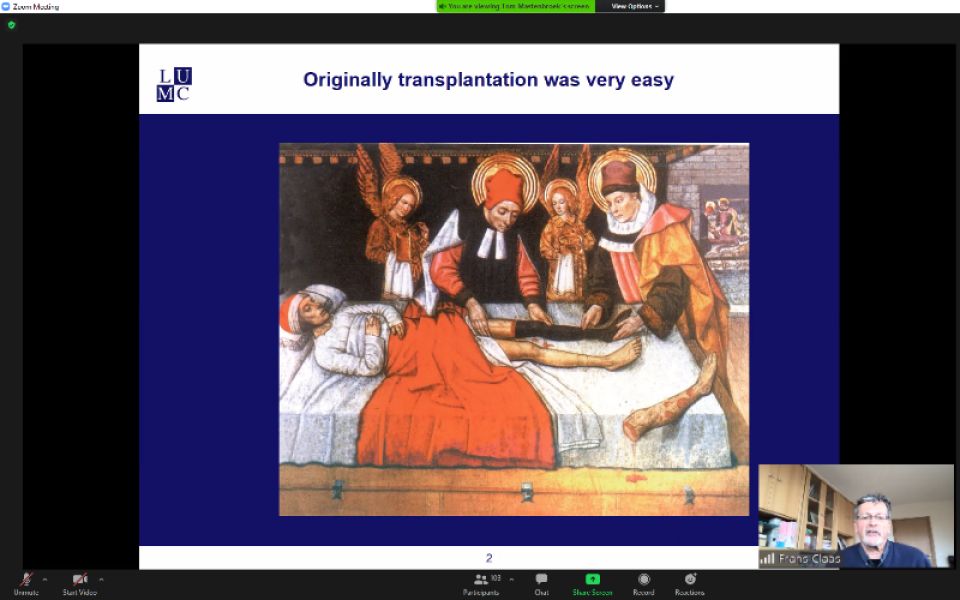Click the LUMC logo on the slide
The height and width of the screenshot is (600, 960).
(x=173, y=84)
